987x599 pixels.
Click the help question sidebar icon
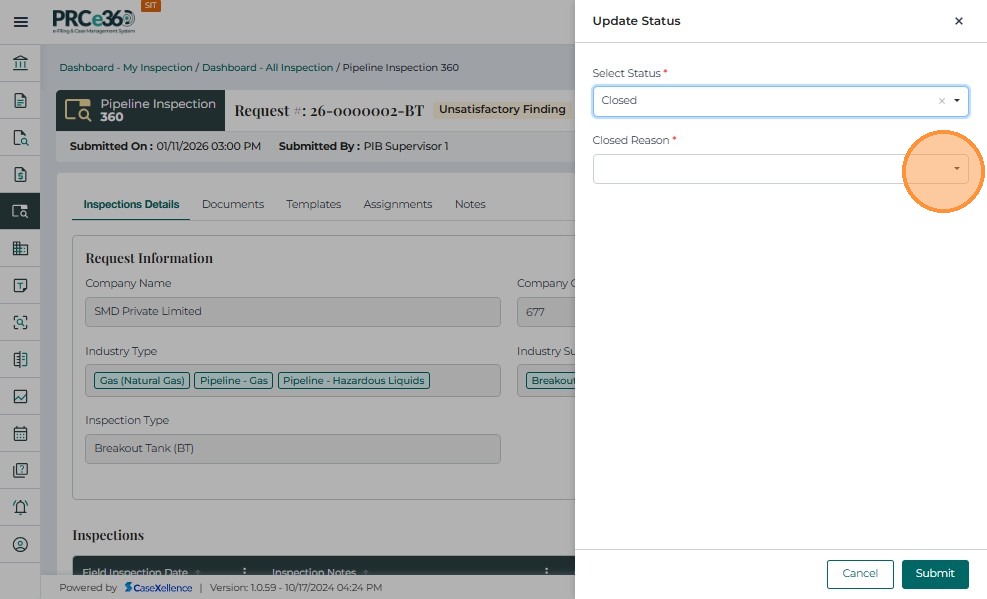tap(20, 470)
